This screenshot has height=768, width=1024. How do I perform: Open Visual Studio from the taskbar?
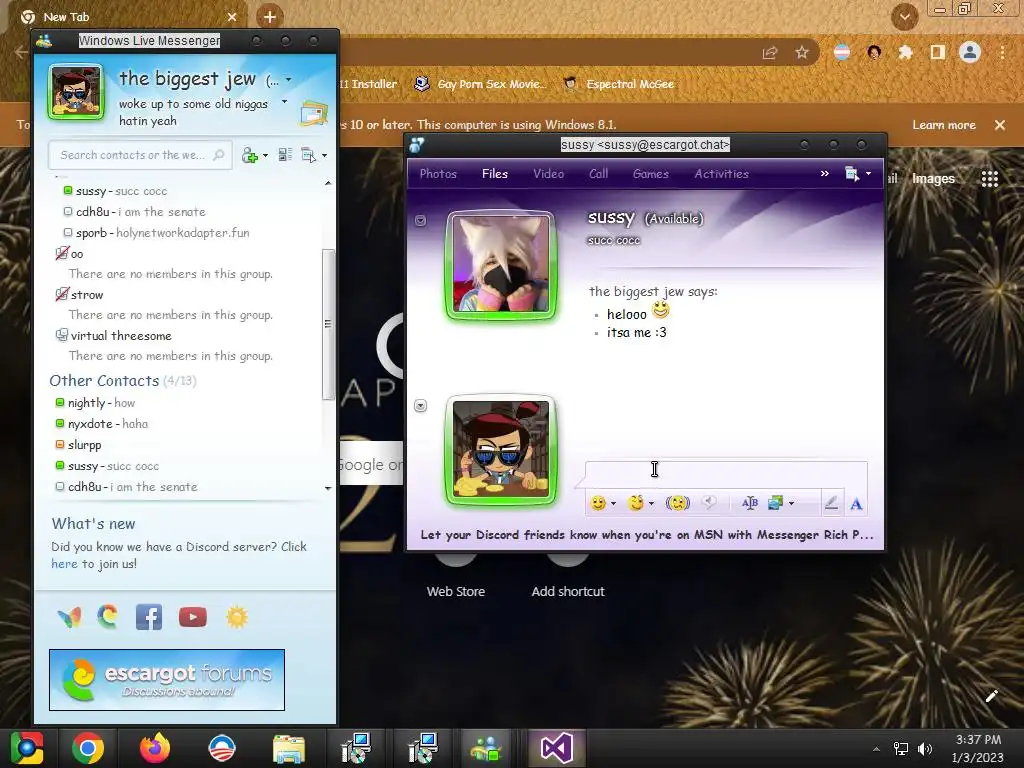point(556,748)
